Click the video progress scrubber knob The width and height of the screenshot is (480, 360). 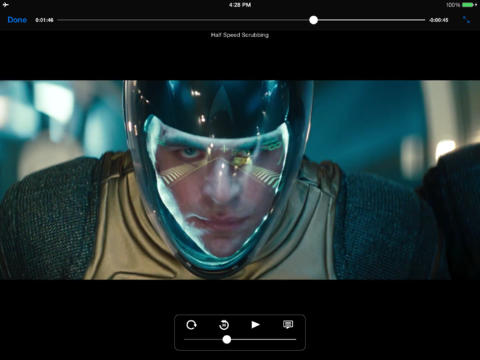pos(313,20)
